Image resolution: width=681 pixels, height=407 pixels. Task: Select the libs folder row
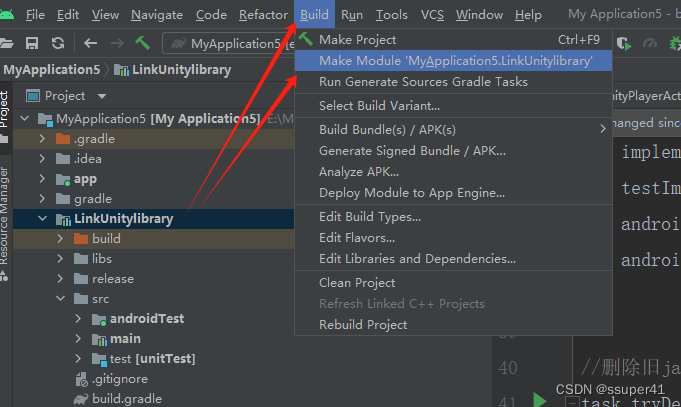154,258
